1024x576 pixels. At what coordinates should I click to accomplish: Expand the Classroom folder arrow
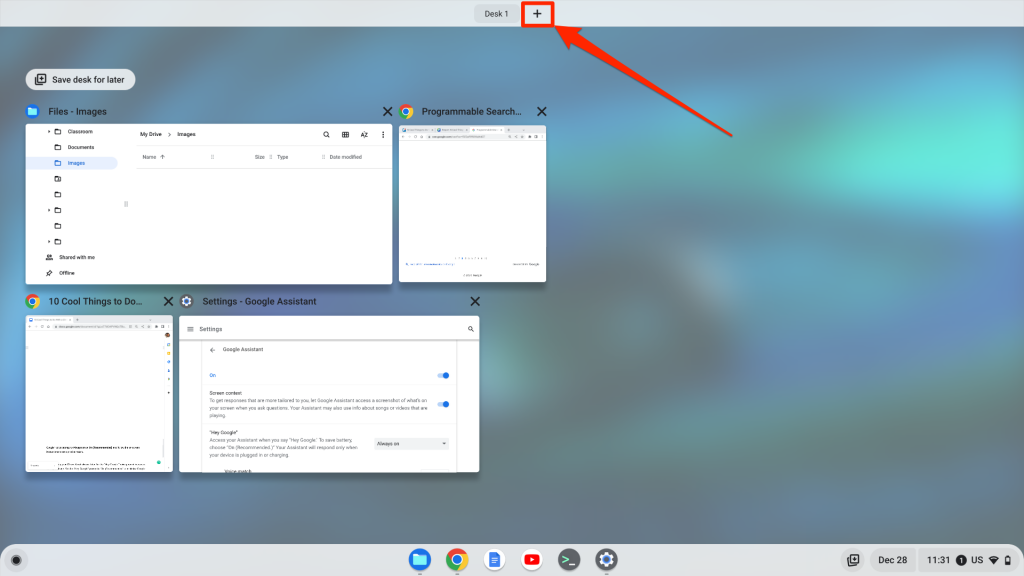[49, 131]
